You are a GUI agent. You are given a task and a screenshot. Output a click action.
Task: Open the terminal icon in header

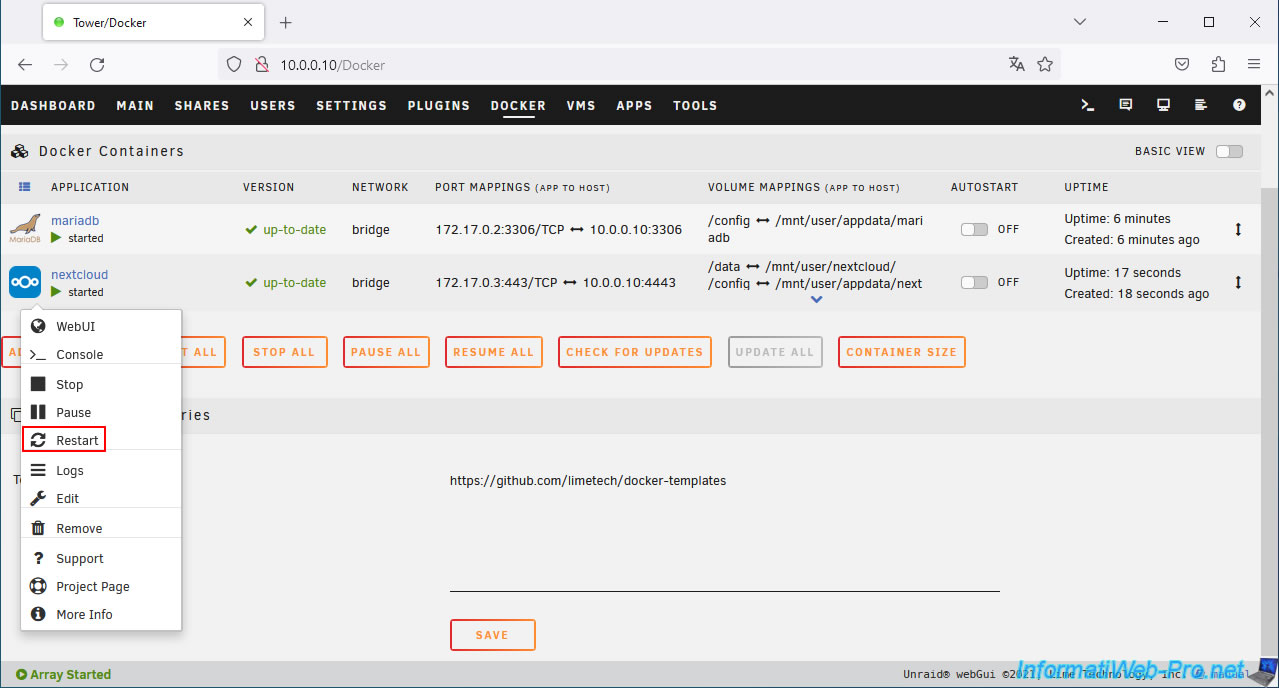1088,105
